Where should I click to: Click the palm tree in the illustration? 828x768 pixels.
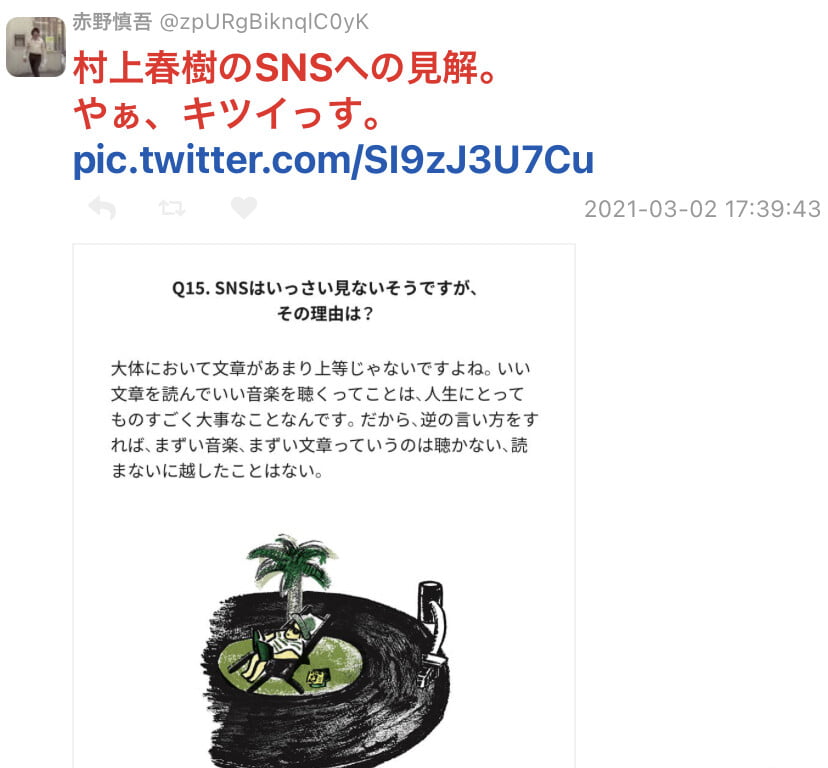click(x=292, y=572)
